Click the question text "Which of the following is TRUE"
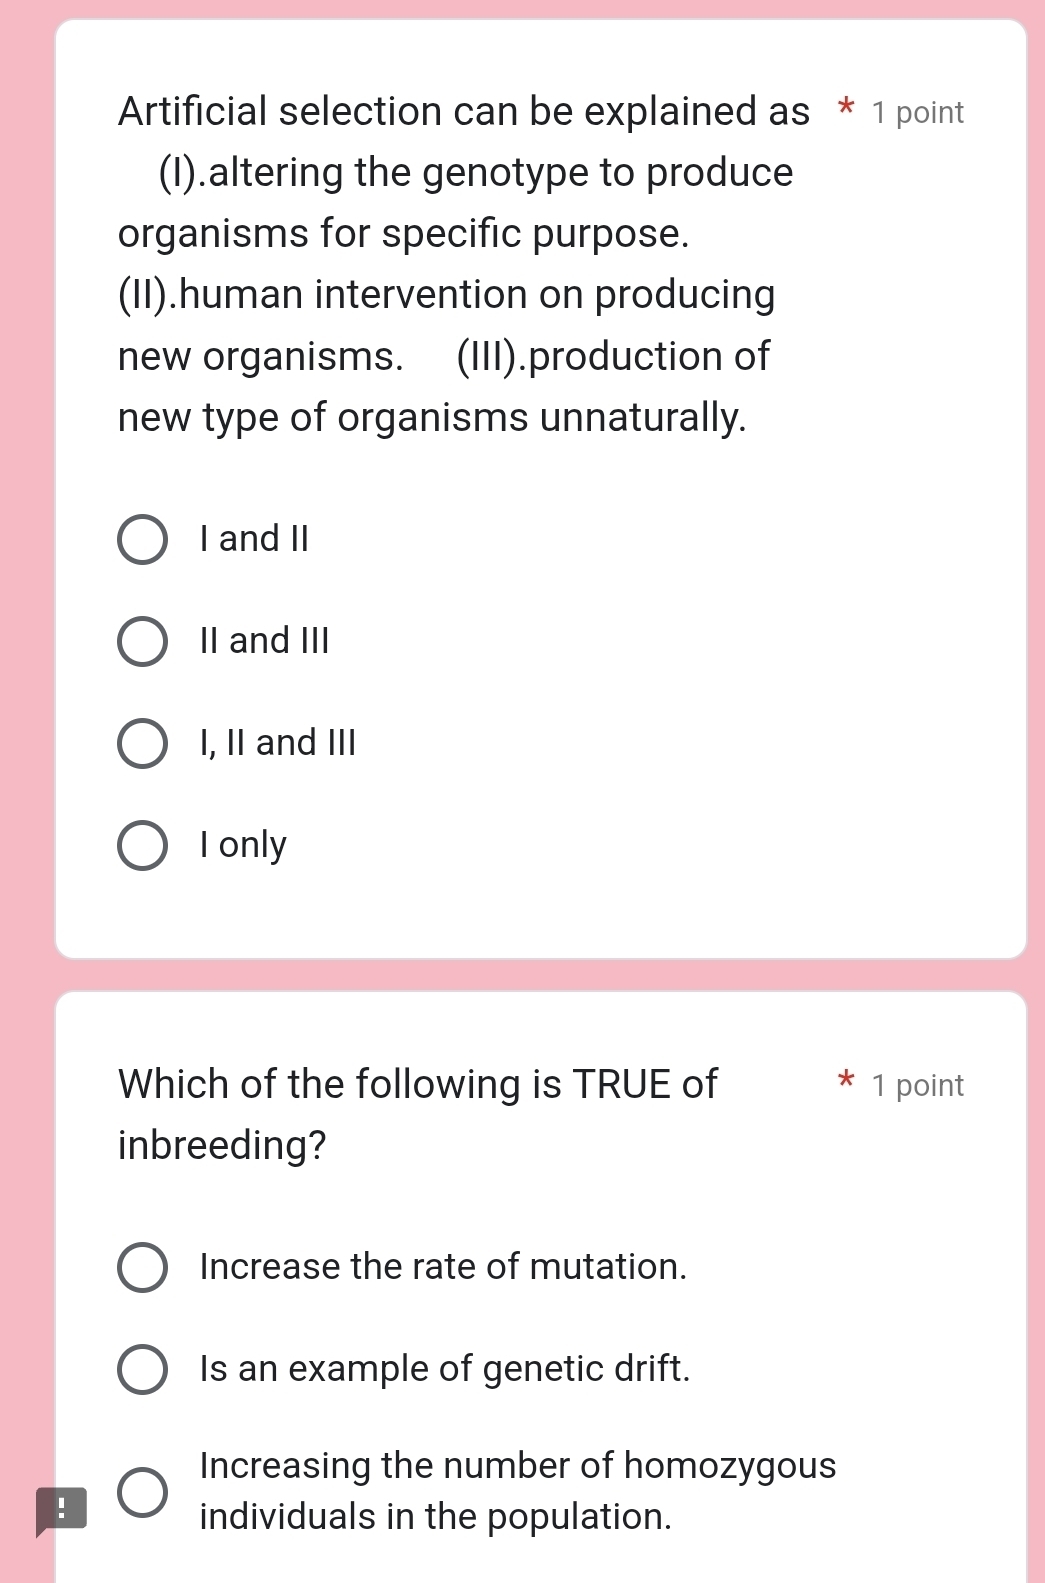The image size is (1045, 1583). coord(417,1084)
